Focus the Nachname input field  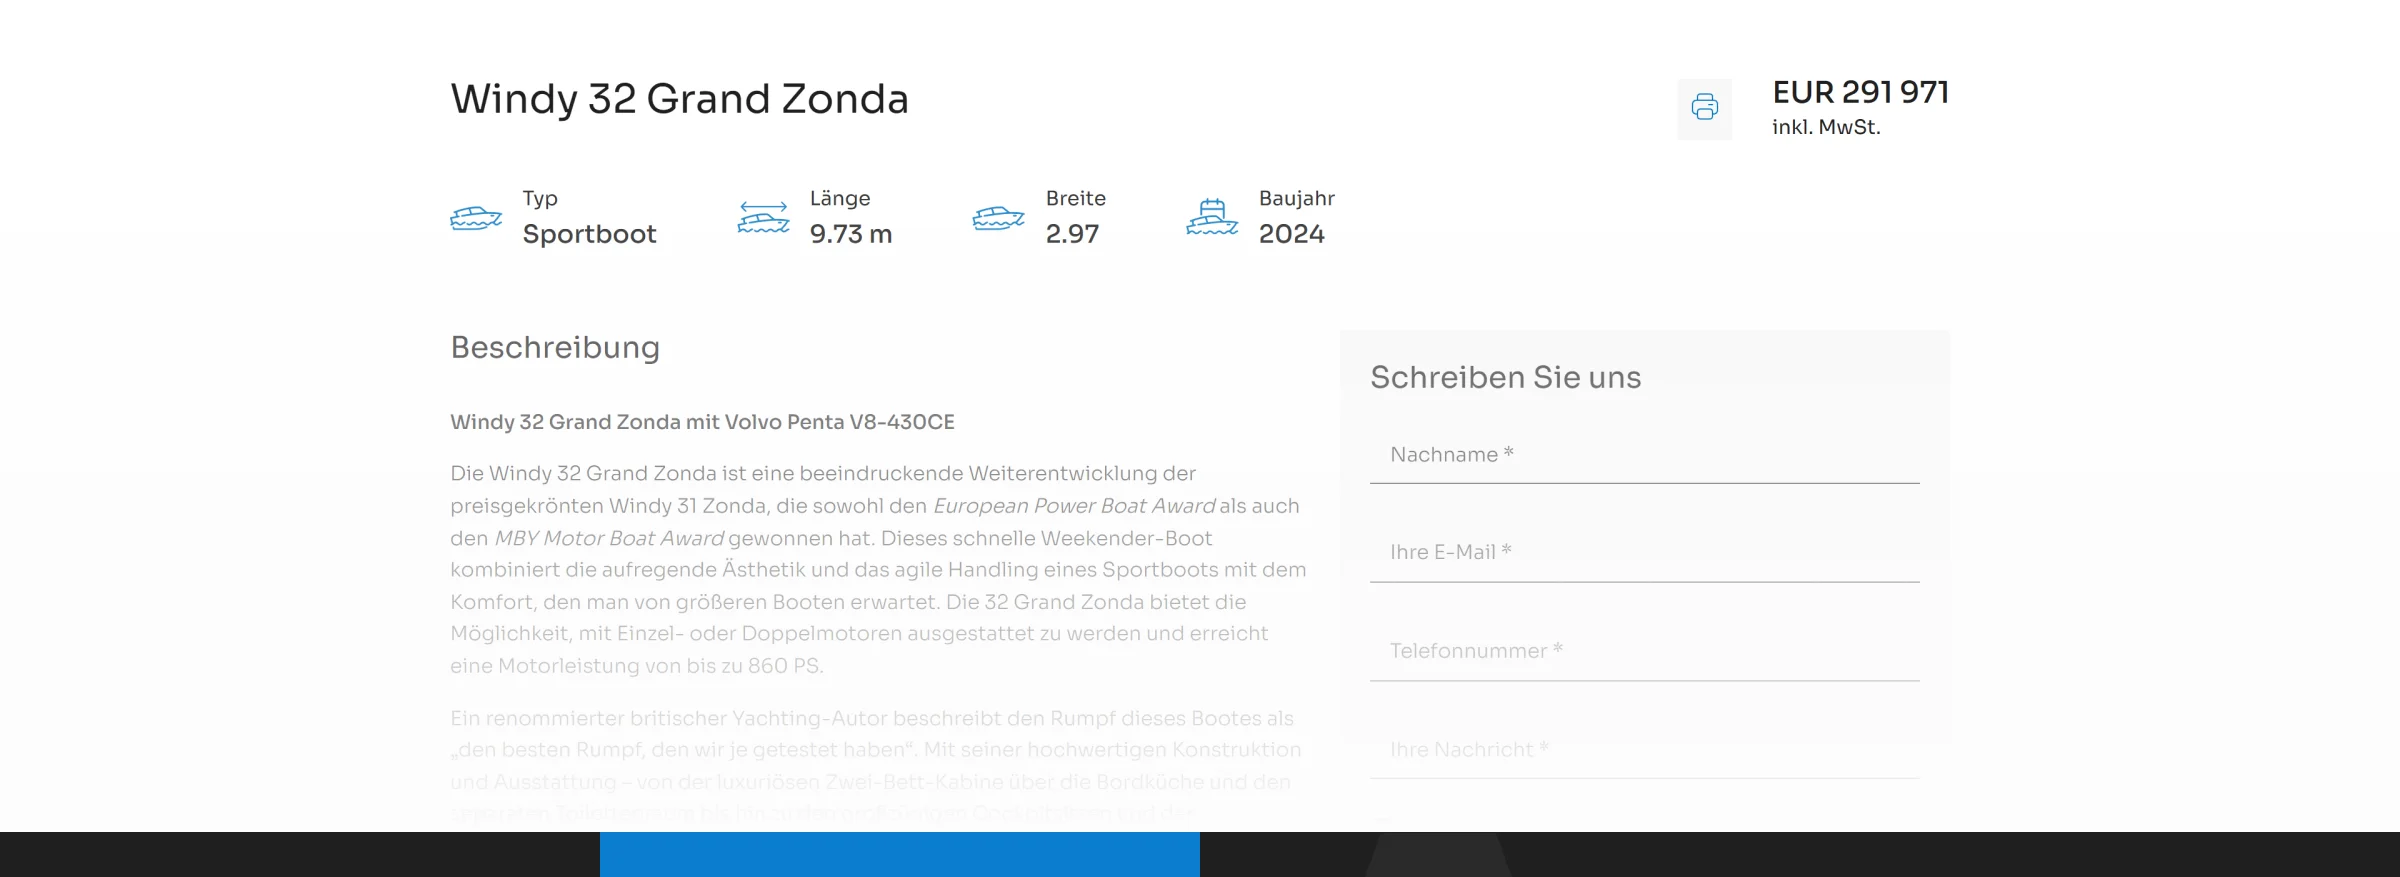point(1644,456)
